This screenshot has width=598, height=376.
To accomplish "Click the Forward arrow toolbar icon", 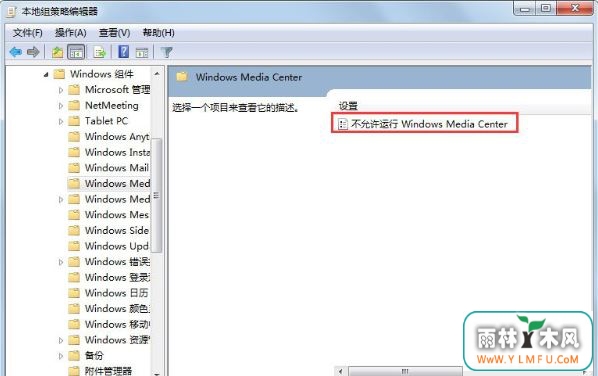I will pyautogui.click(x=33, y=52).
